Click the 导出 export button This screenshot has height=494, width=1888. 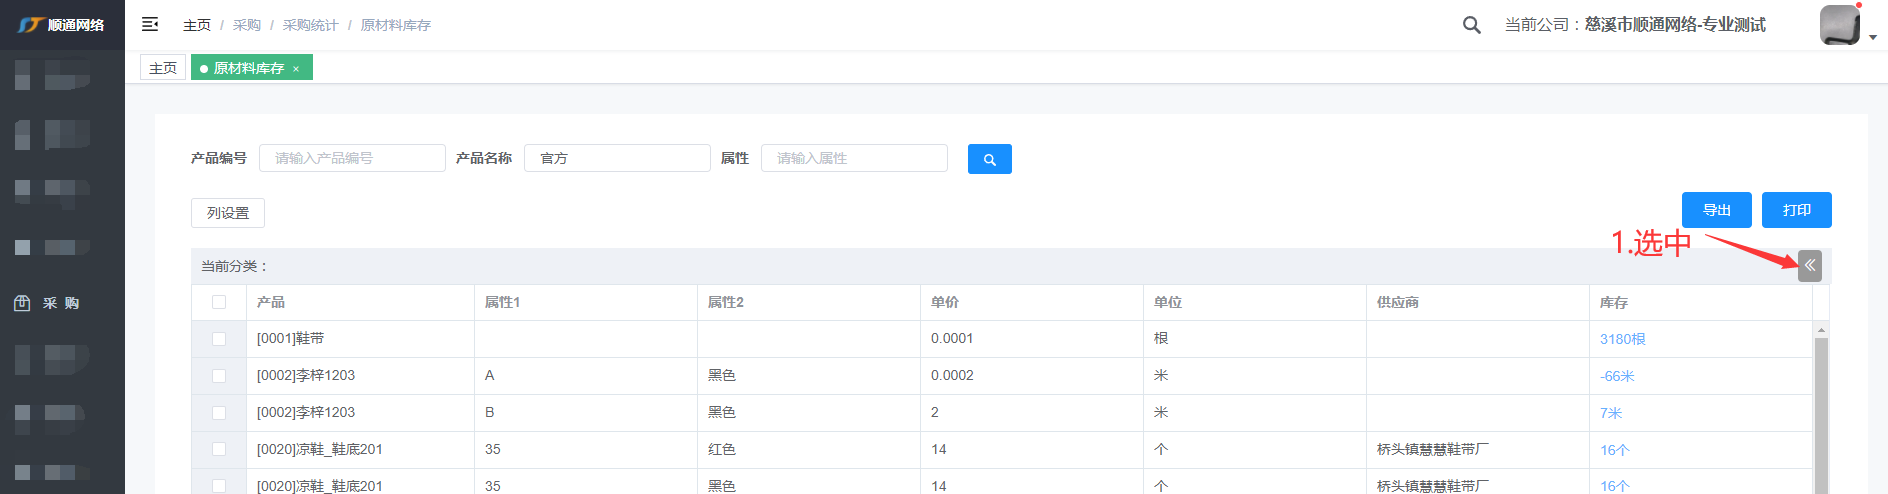[1716, 210]
